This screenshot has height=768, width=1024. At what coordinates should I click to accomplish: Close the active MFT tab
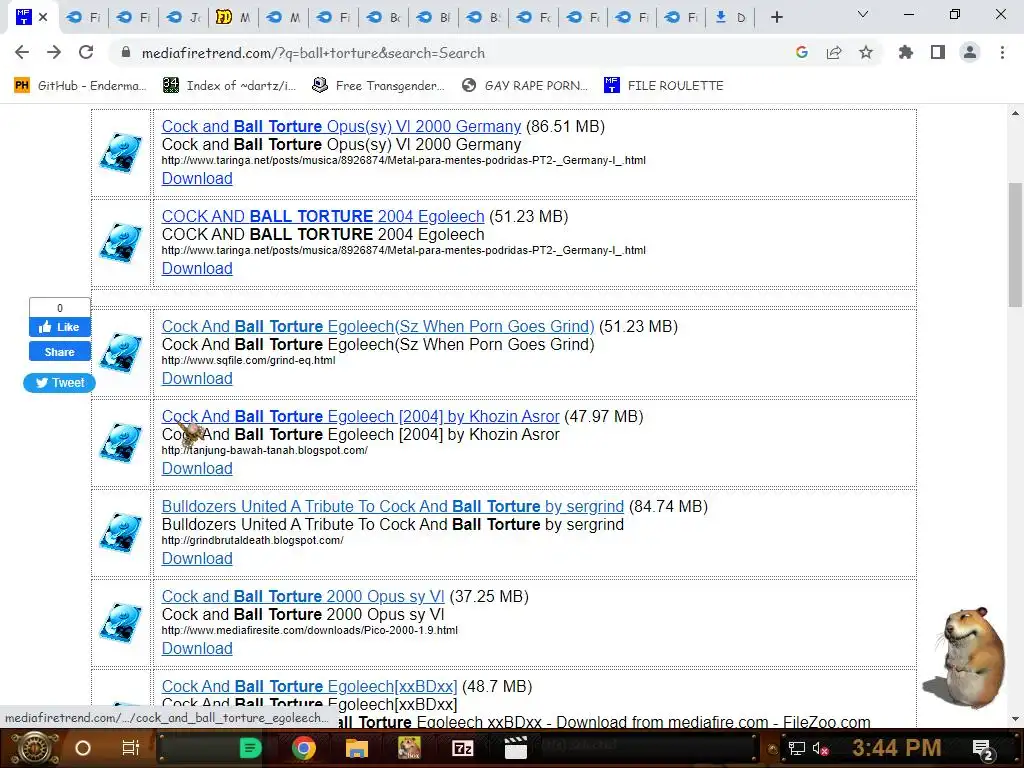[x=43, y=17]
